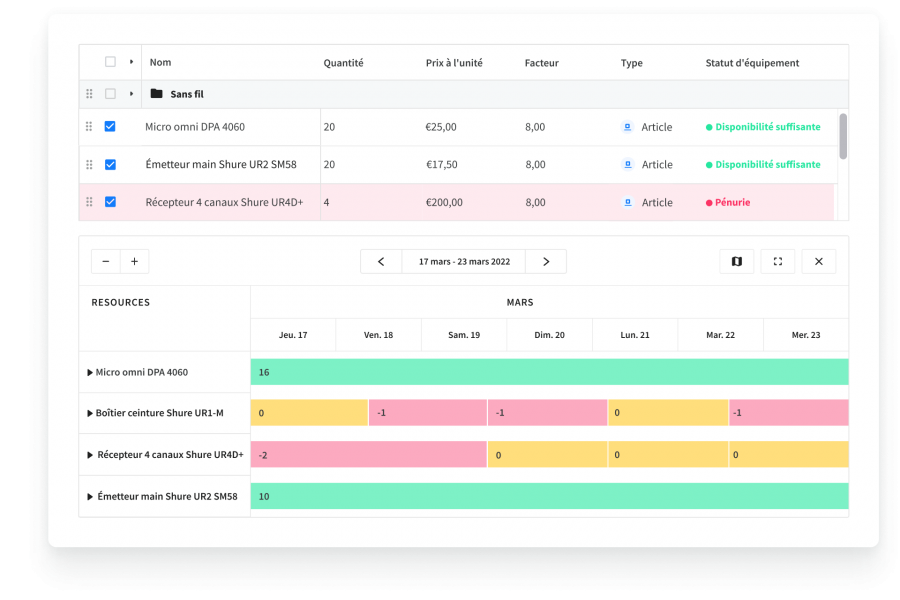Expand Récepteur 4 canaux Shure UR4D+ resource row
Viewport: 900px width, 600px height.
(x=91, y=455)
